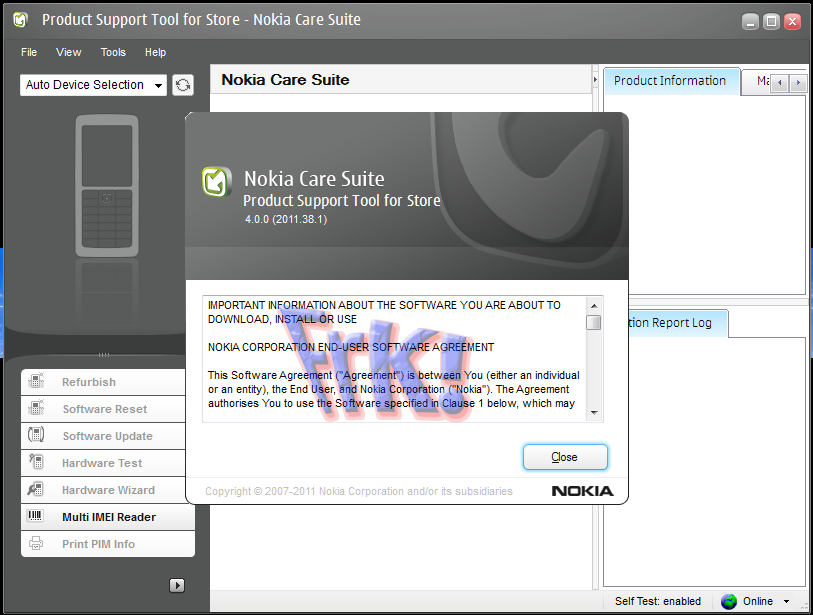Minimize the Nokia Care Suite window
Screen dimensions: 813x615
(750, 21)
